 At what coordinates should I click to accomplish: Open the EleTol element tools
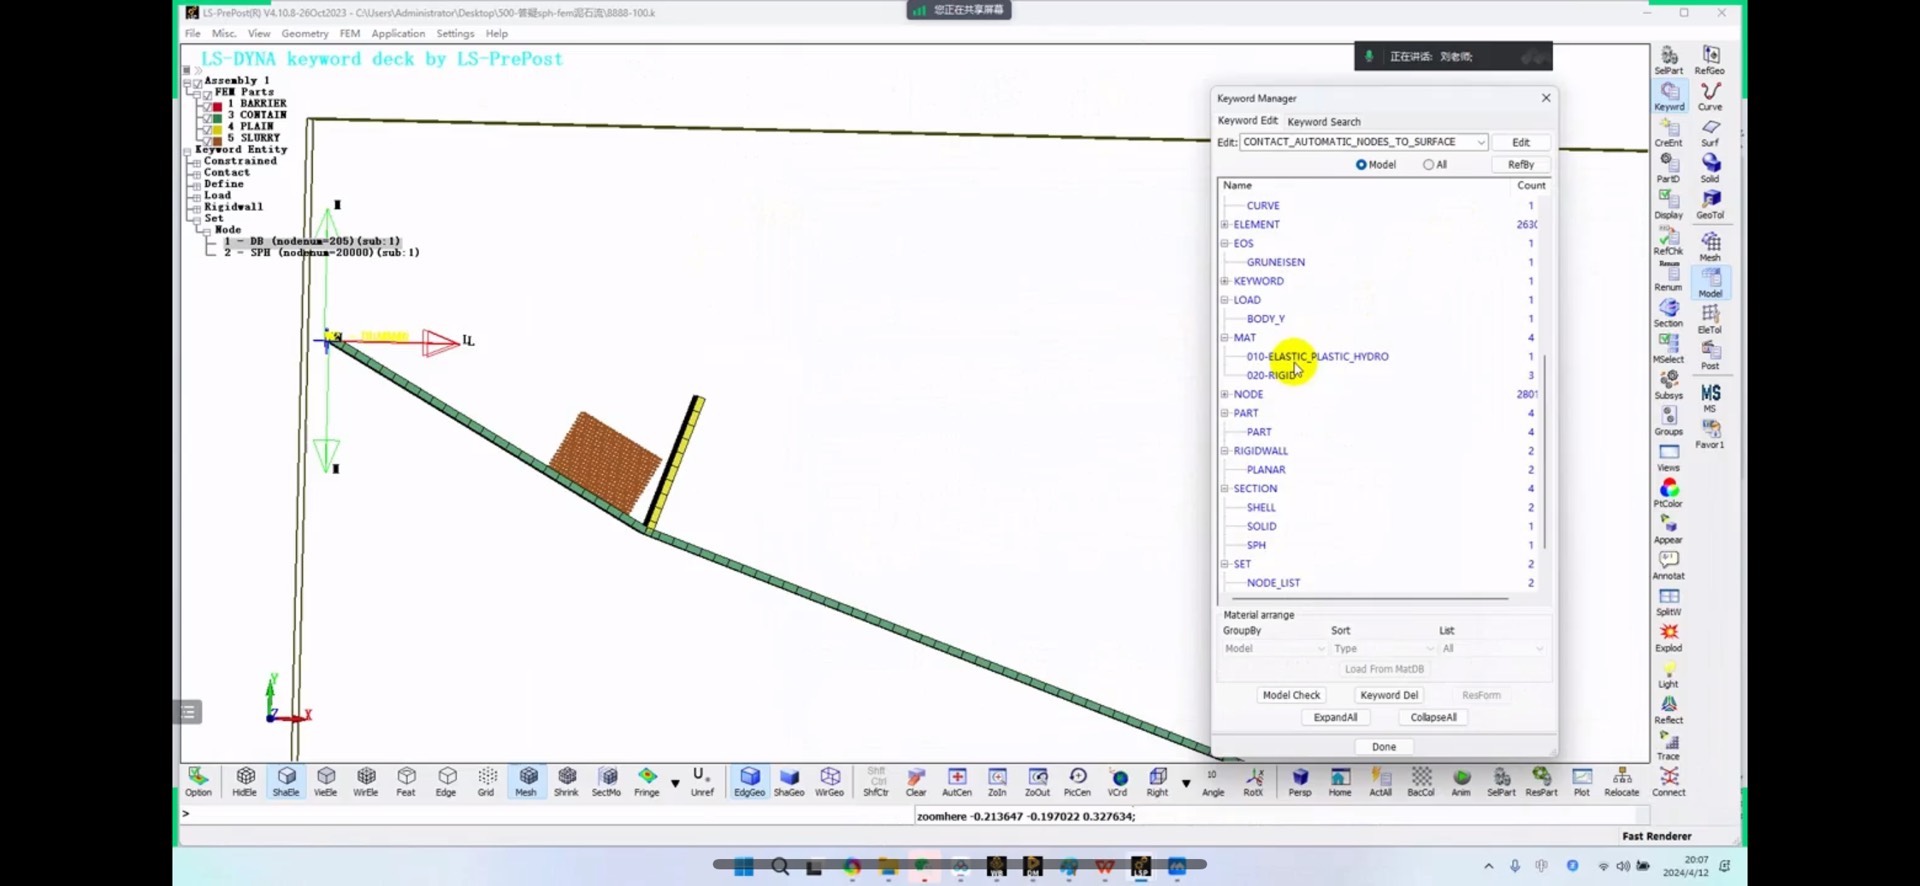1710,319
